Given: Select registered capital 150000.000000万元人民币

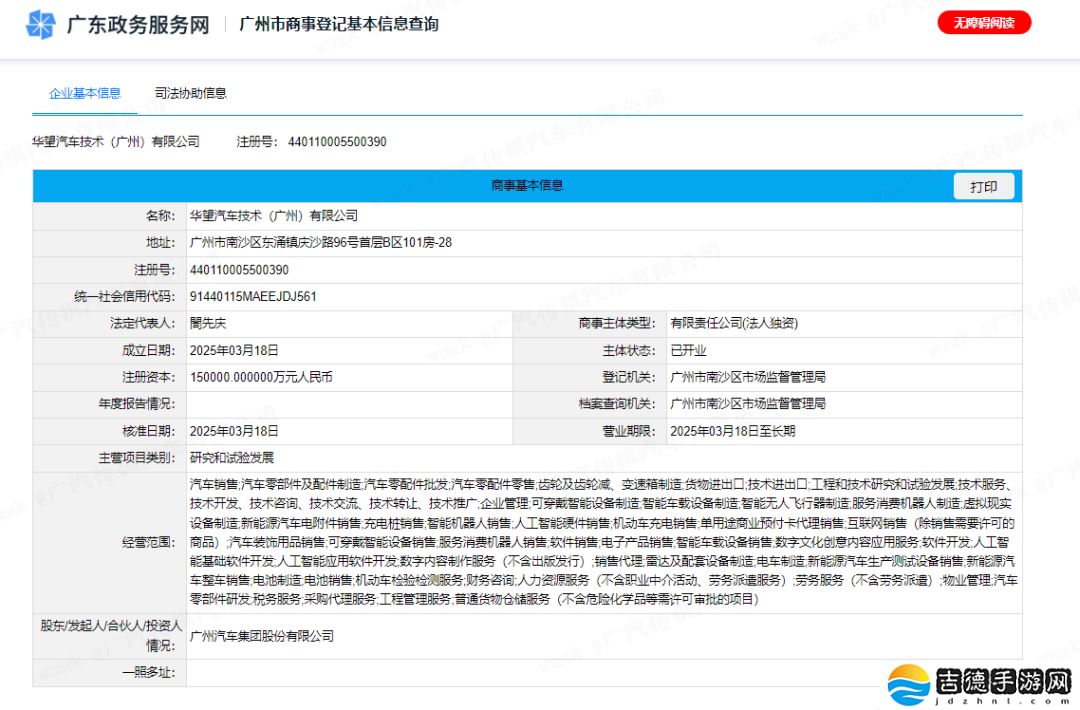Looking at the screenshot, I should tap(260, 377).
